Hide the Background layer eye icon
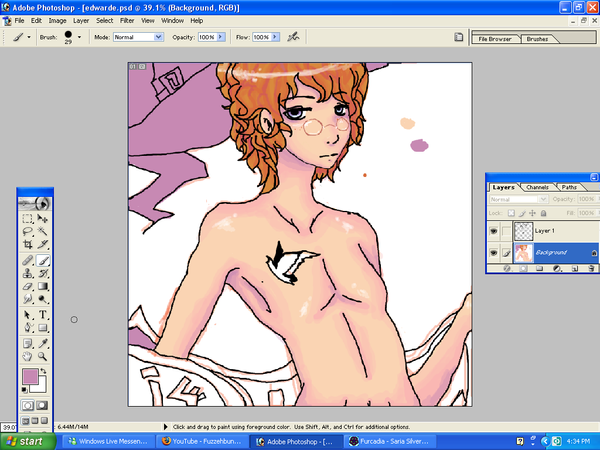Screen dimensions: 600x450 pyautogui.click(x=494, y=253)
